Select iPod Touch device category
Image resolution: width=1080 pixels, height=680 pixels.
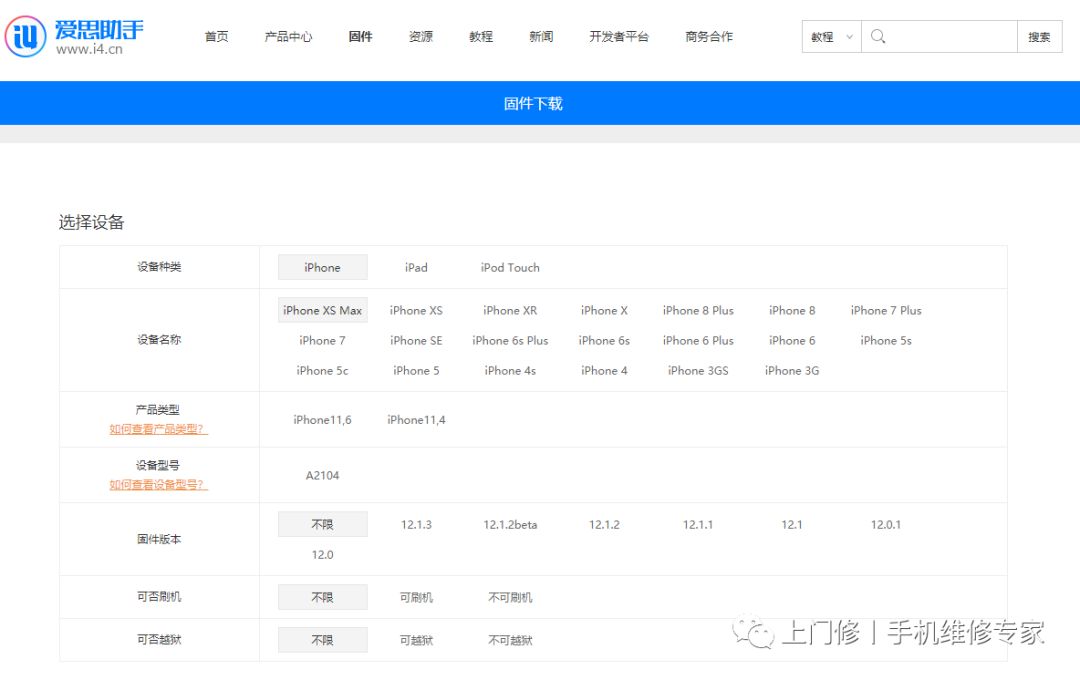(510, 267)
